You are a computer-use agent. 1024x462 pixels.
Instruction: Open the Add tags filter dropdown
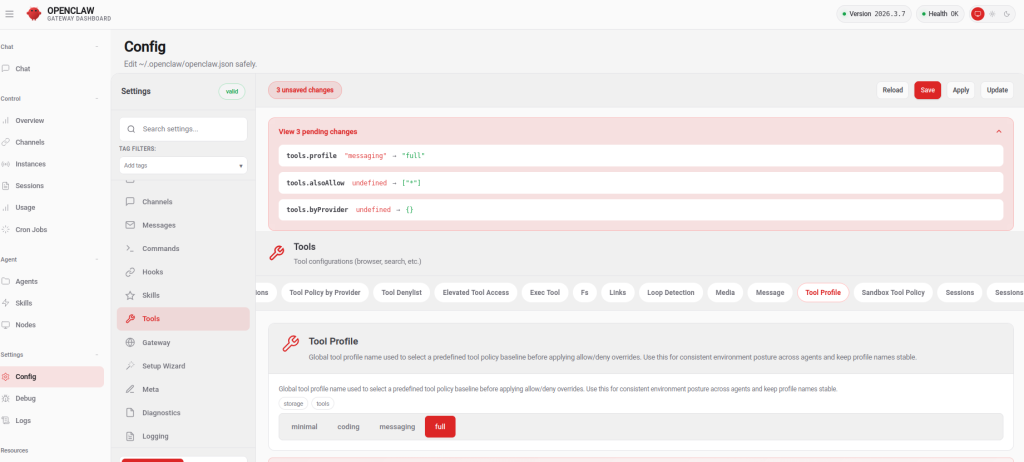click(x=184, y=166)
